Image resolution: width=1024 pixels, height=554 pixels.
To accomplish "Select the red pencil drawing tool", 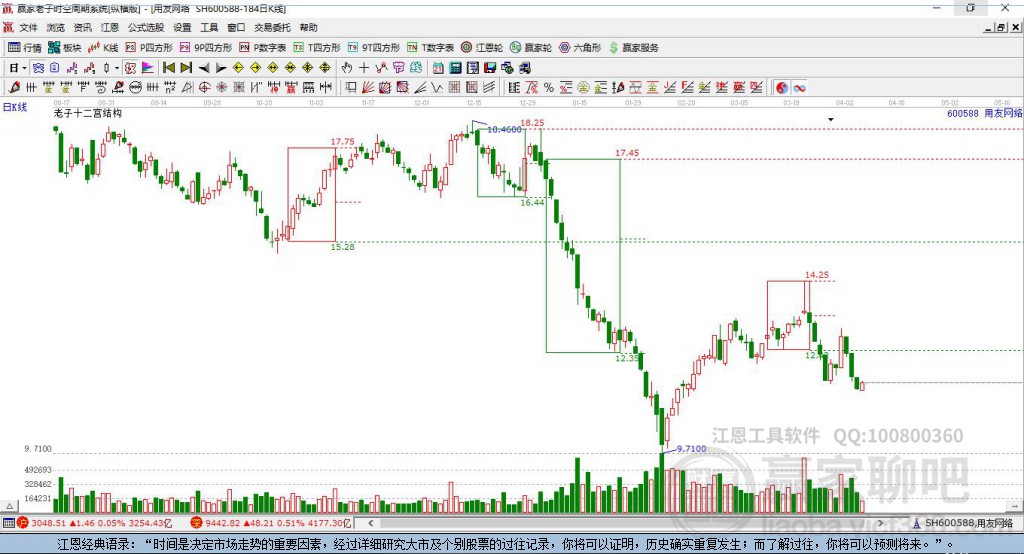I will click(14, 88).
